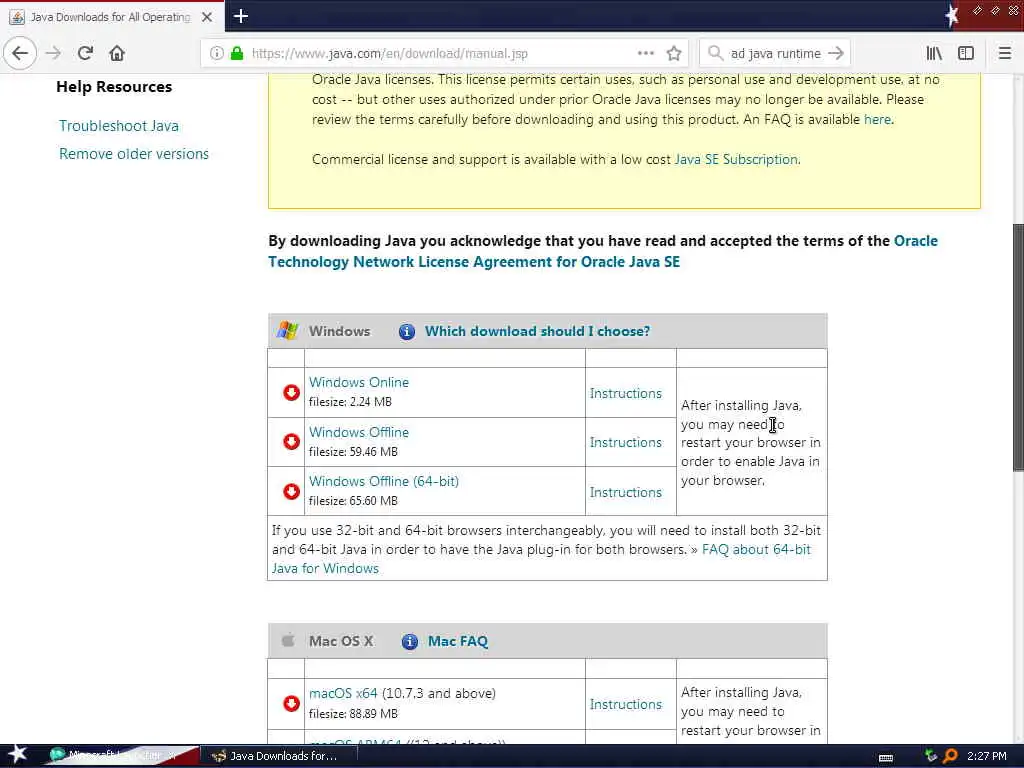Click the search box with 'ad java runtime'
This screenshot has height=768, width=1024.
click(x=775, y=54)
